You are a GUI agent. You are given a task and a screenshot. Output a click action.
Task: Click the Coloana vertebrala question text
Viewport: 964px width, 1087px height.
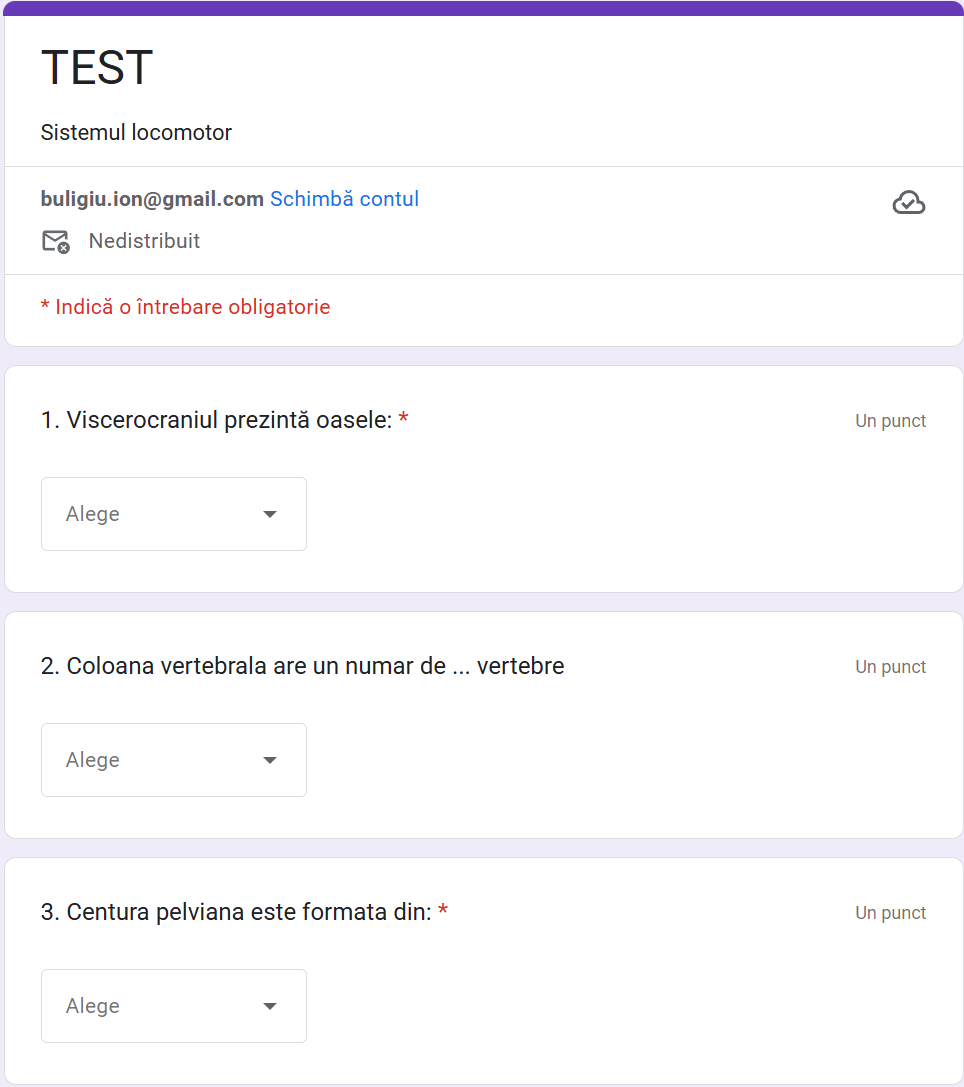tap(302, 666)
